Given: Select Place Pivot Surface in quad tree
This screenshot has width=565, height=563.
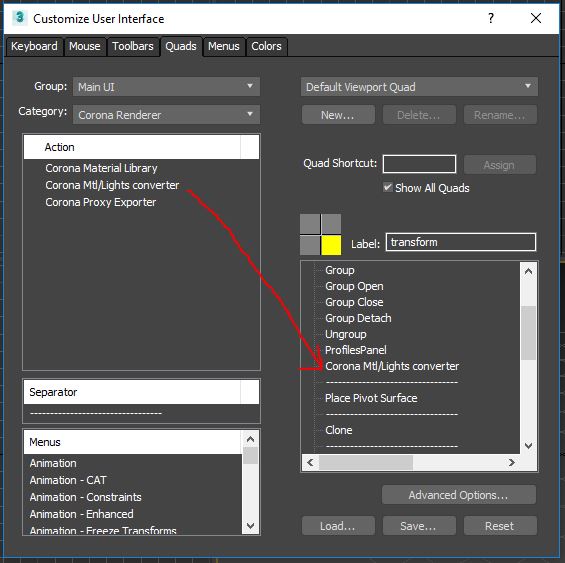Looking at the screenshot, I should (371, 398).
